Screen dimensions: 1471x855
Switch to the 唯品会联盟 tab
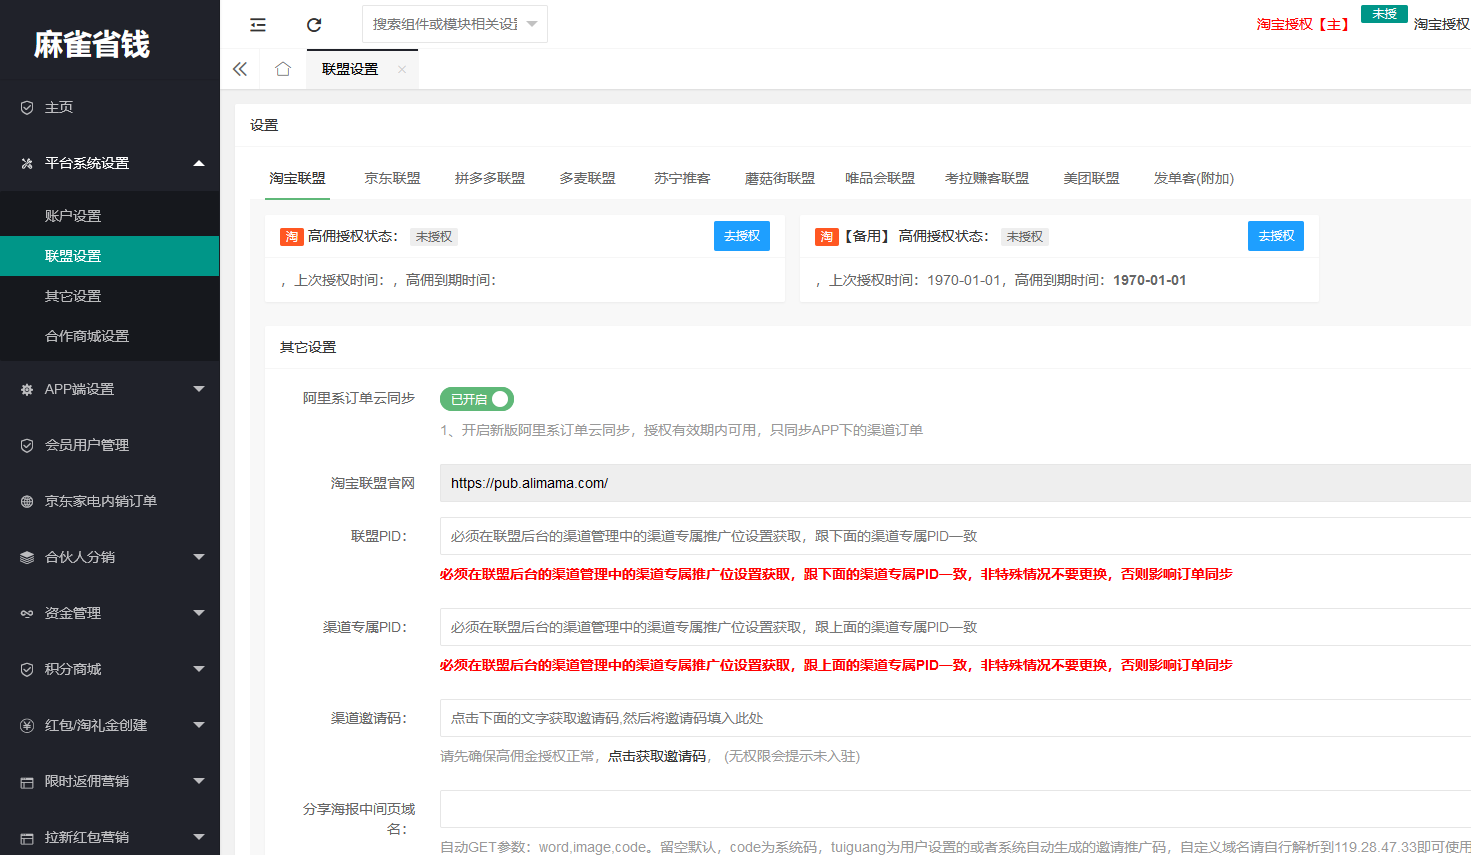pos(880,178)
